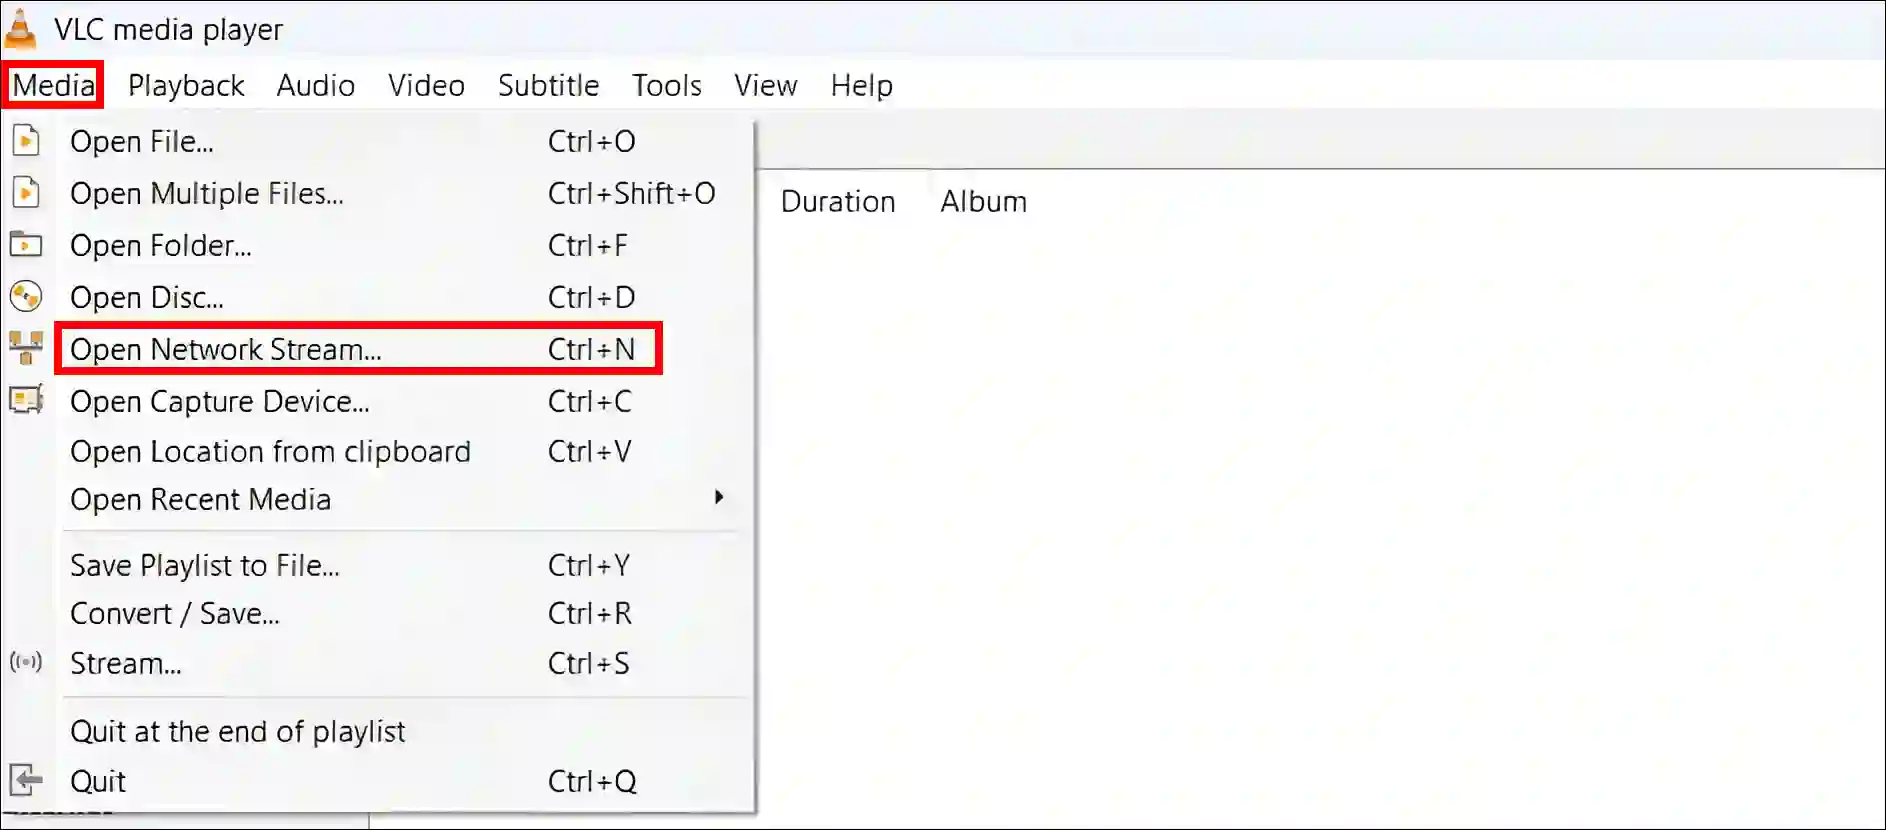Open the Help menu
Screen dimensions: 1886x830
point(861,85)
